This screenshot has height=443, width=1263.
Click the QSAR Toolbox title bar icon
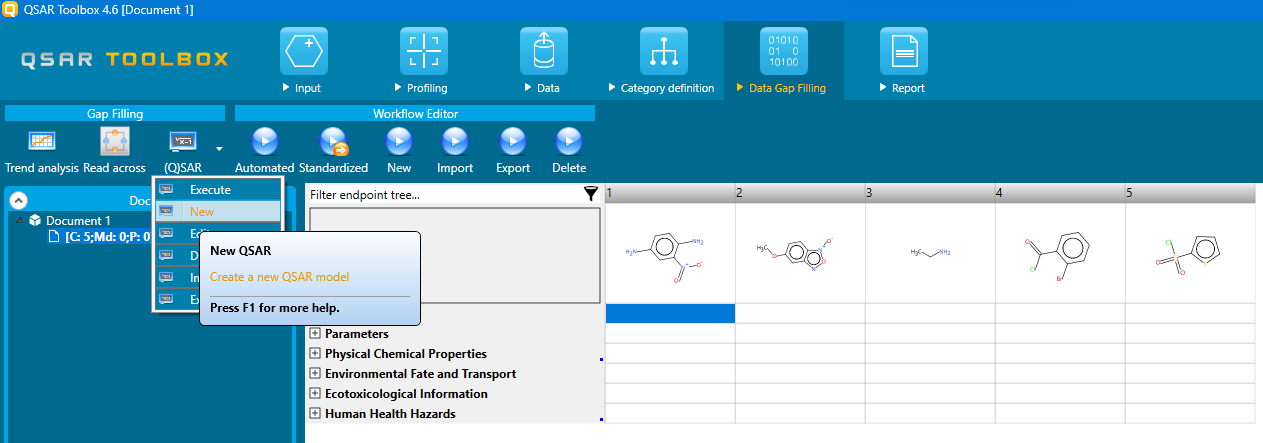[10, 9]
